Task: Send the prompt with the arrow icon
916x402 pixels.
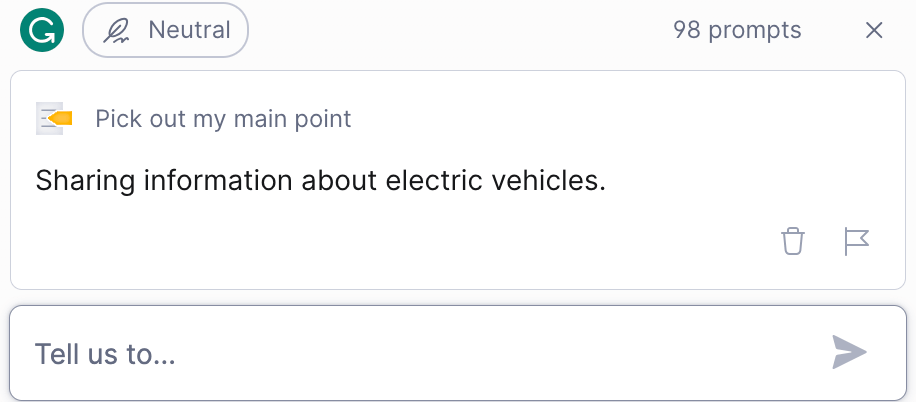Action: click(x=849, y=352)
